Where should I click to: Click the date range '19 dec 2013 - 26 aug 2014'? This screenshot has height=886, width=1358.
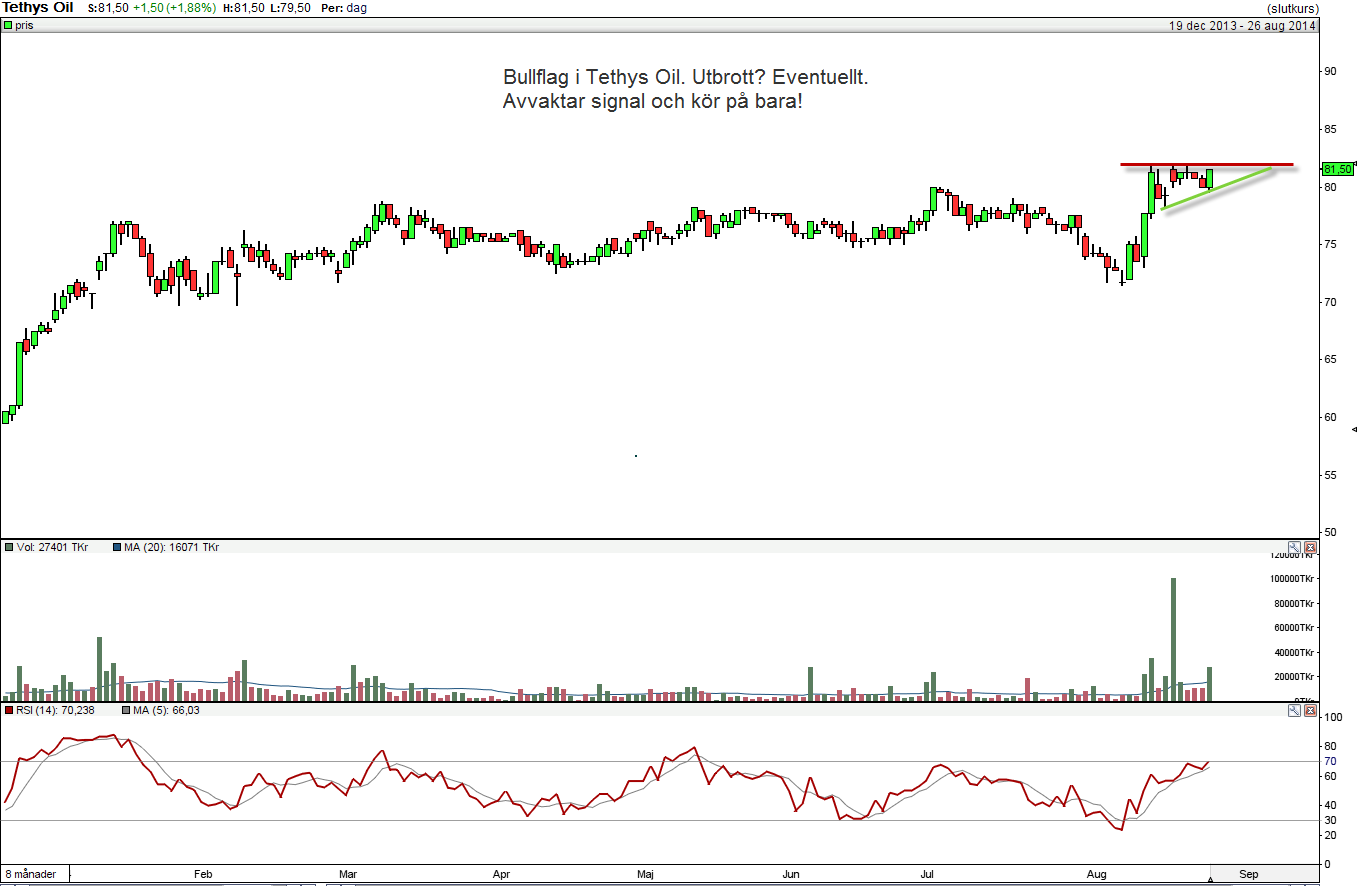pyautogui.click(x=1243, y=25)
